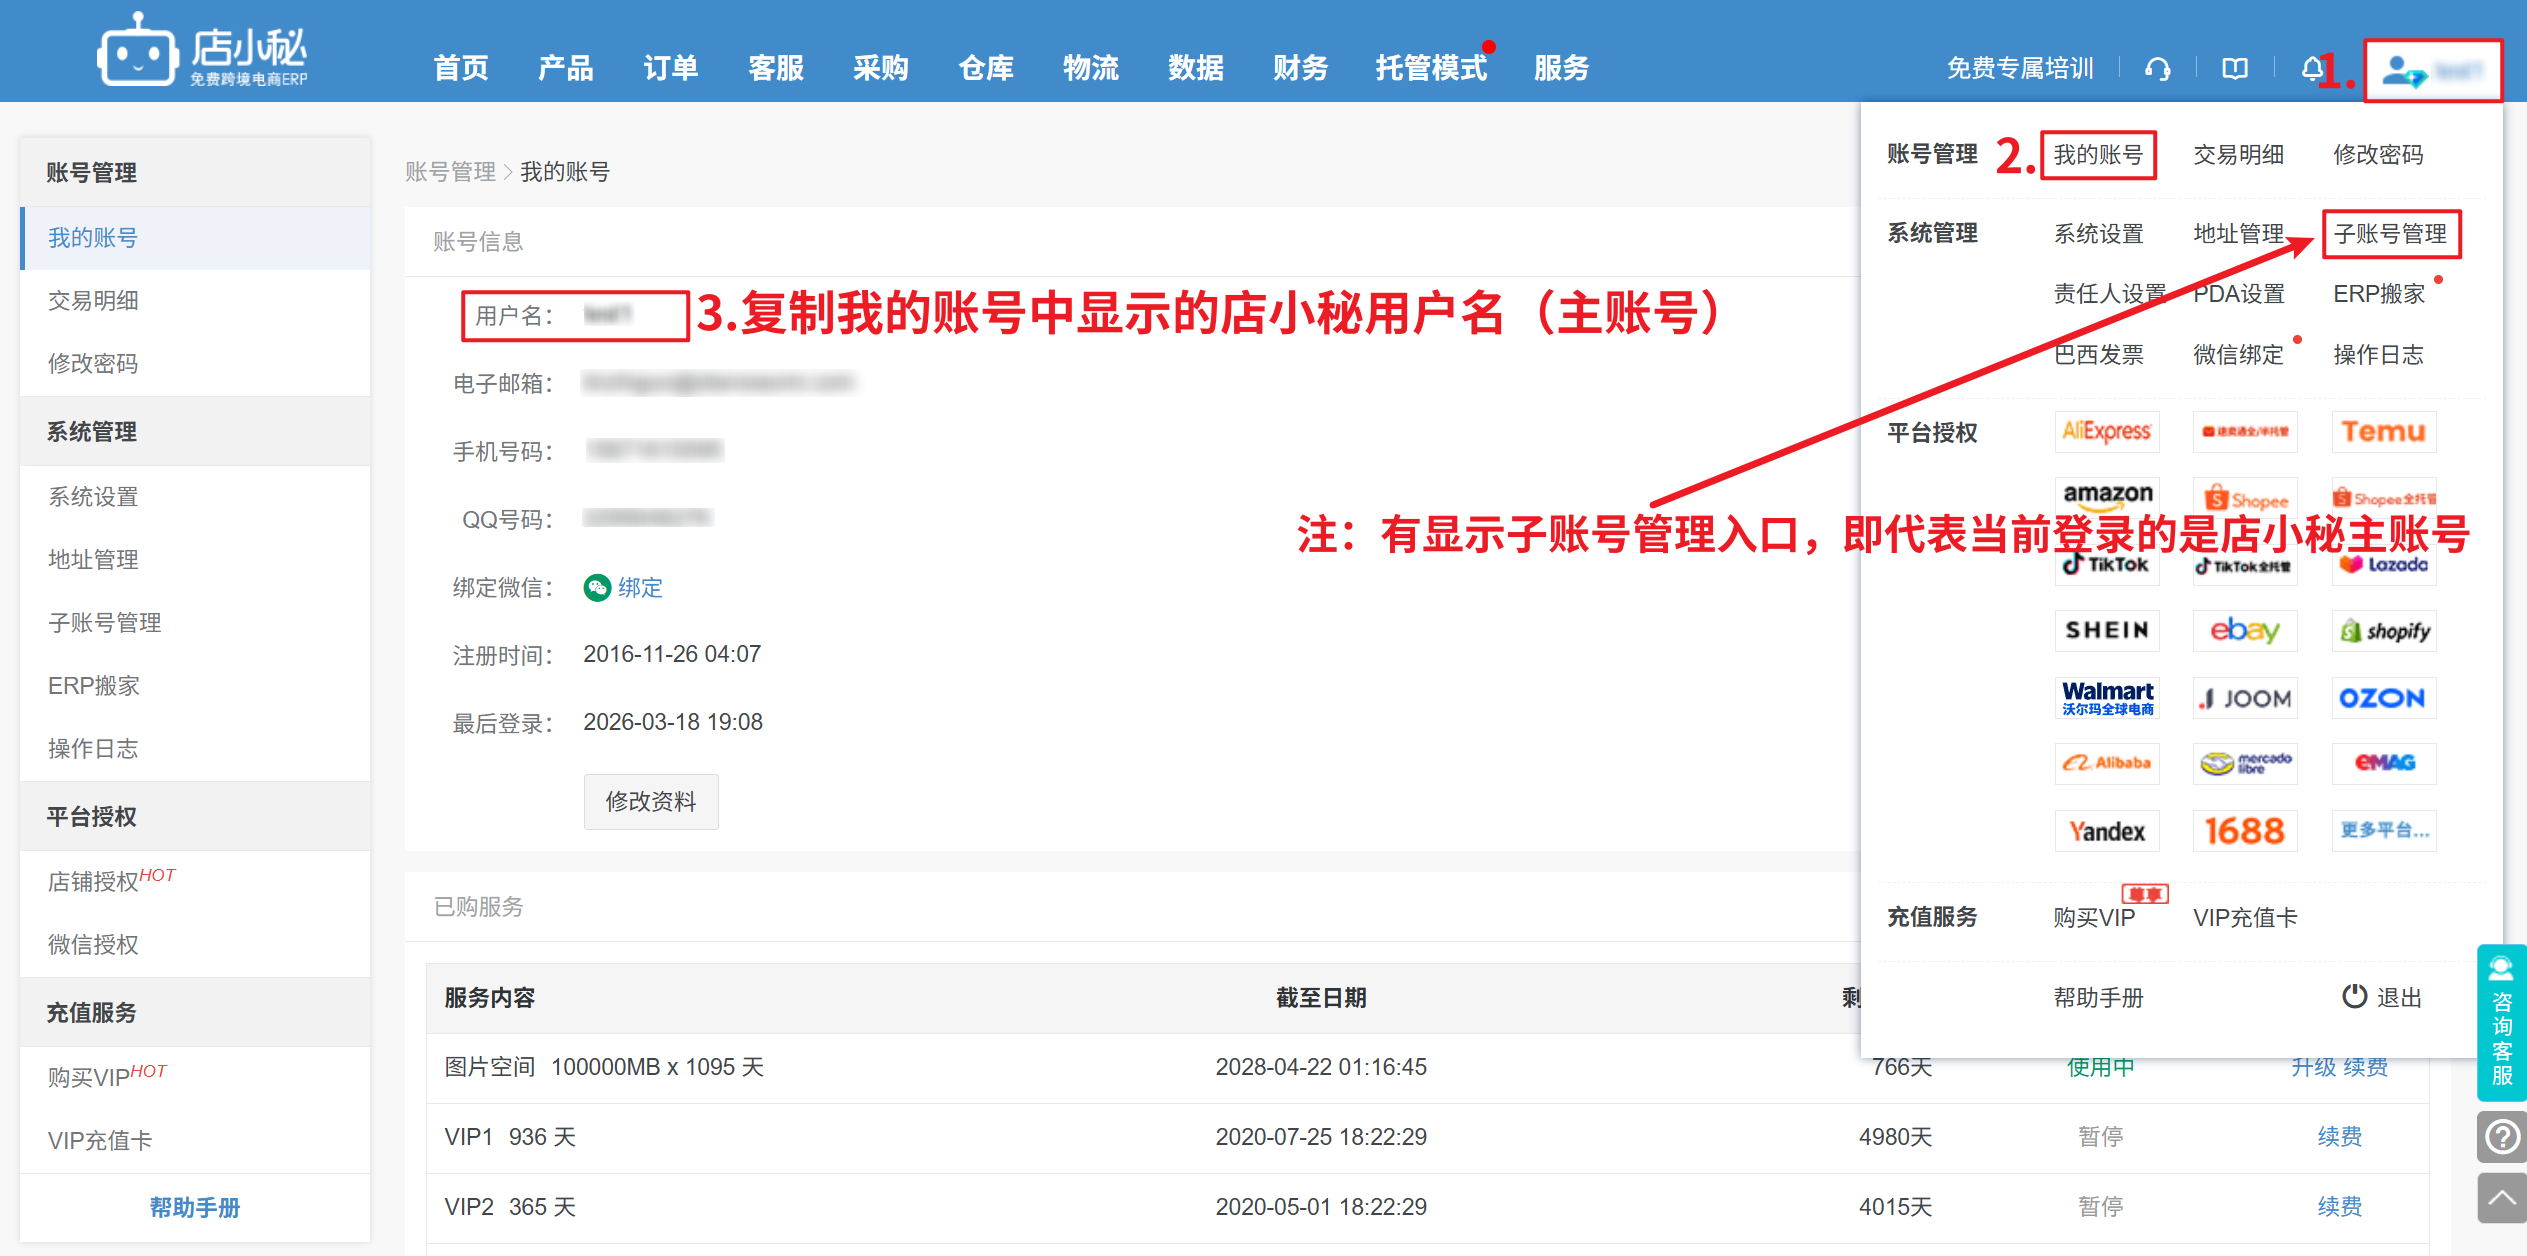Click the Shopify platform logo
The height and width of the screenshot is (1256, 2527).
coord(2383,631)
